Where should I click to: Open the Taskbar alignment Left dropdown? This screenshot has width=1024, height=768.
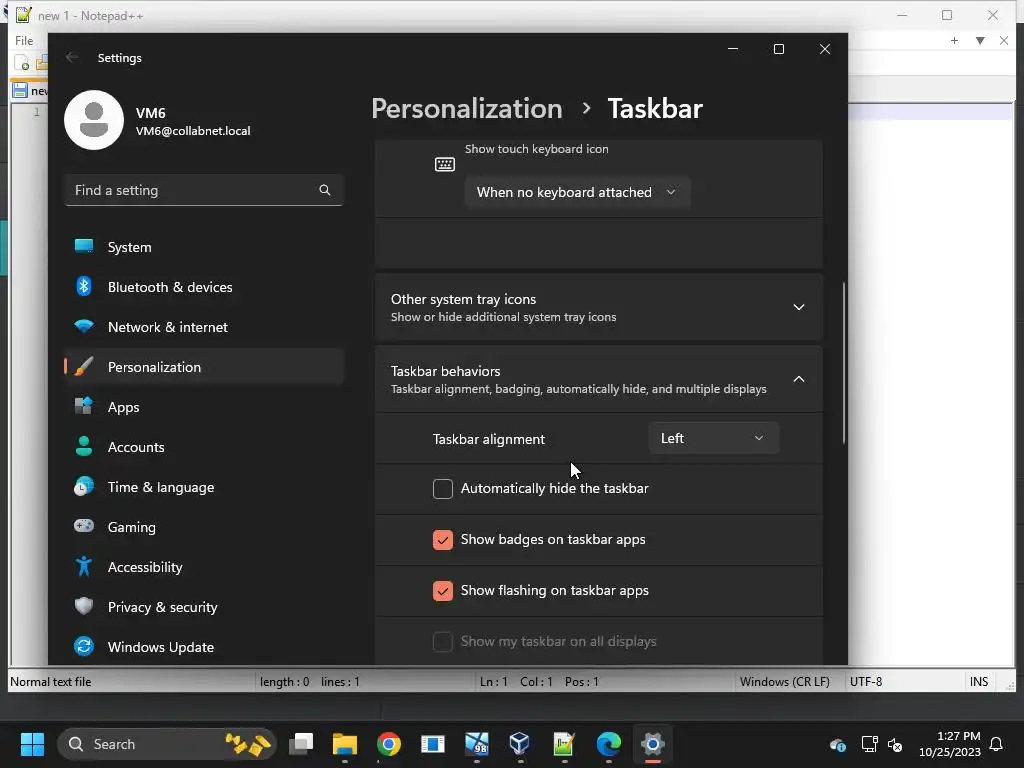click(713, 438)
